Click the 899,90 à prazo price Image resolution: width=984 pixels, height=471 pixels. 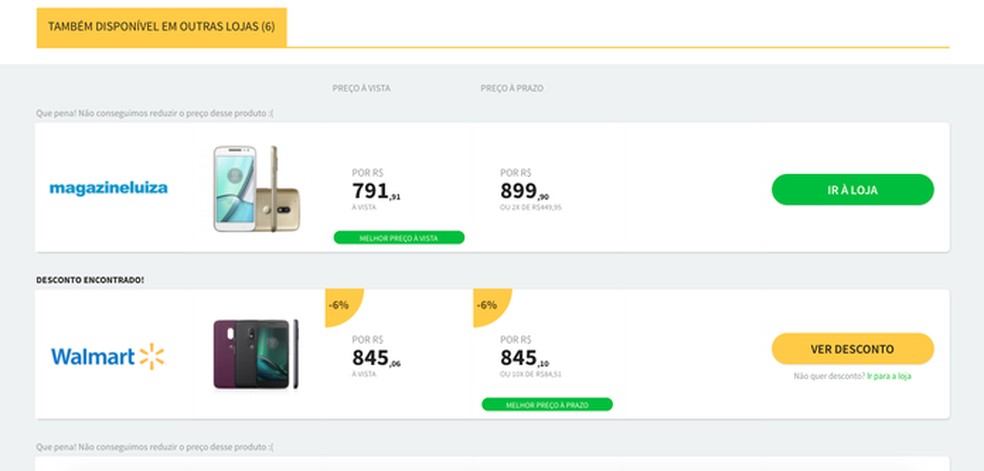(524, 191)
